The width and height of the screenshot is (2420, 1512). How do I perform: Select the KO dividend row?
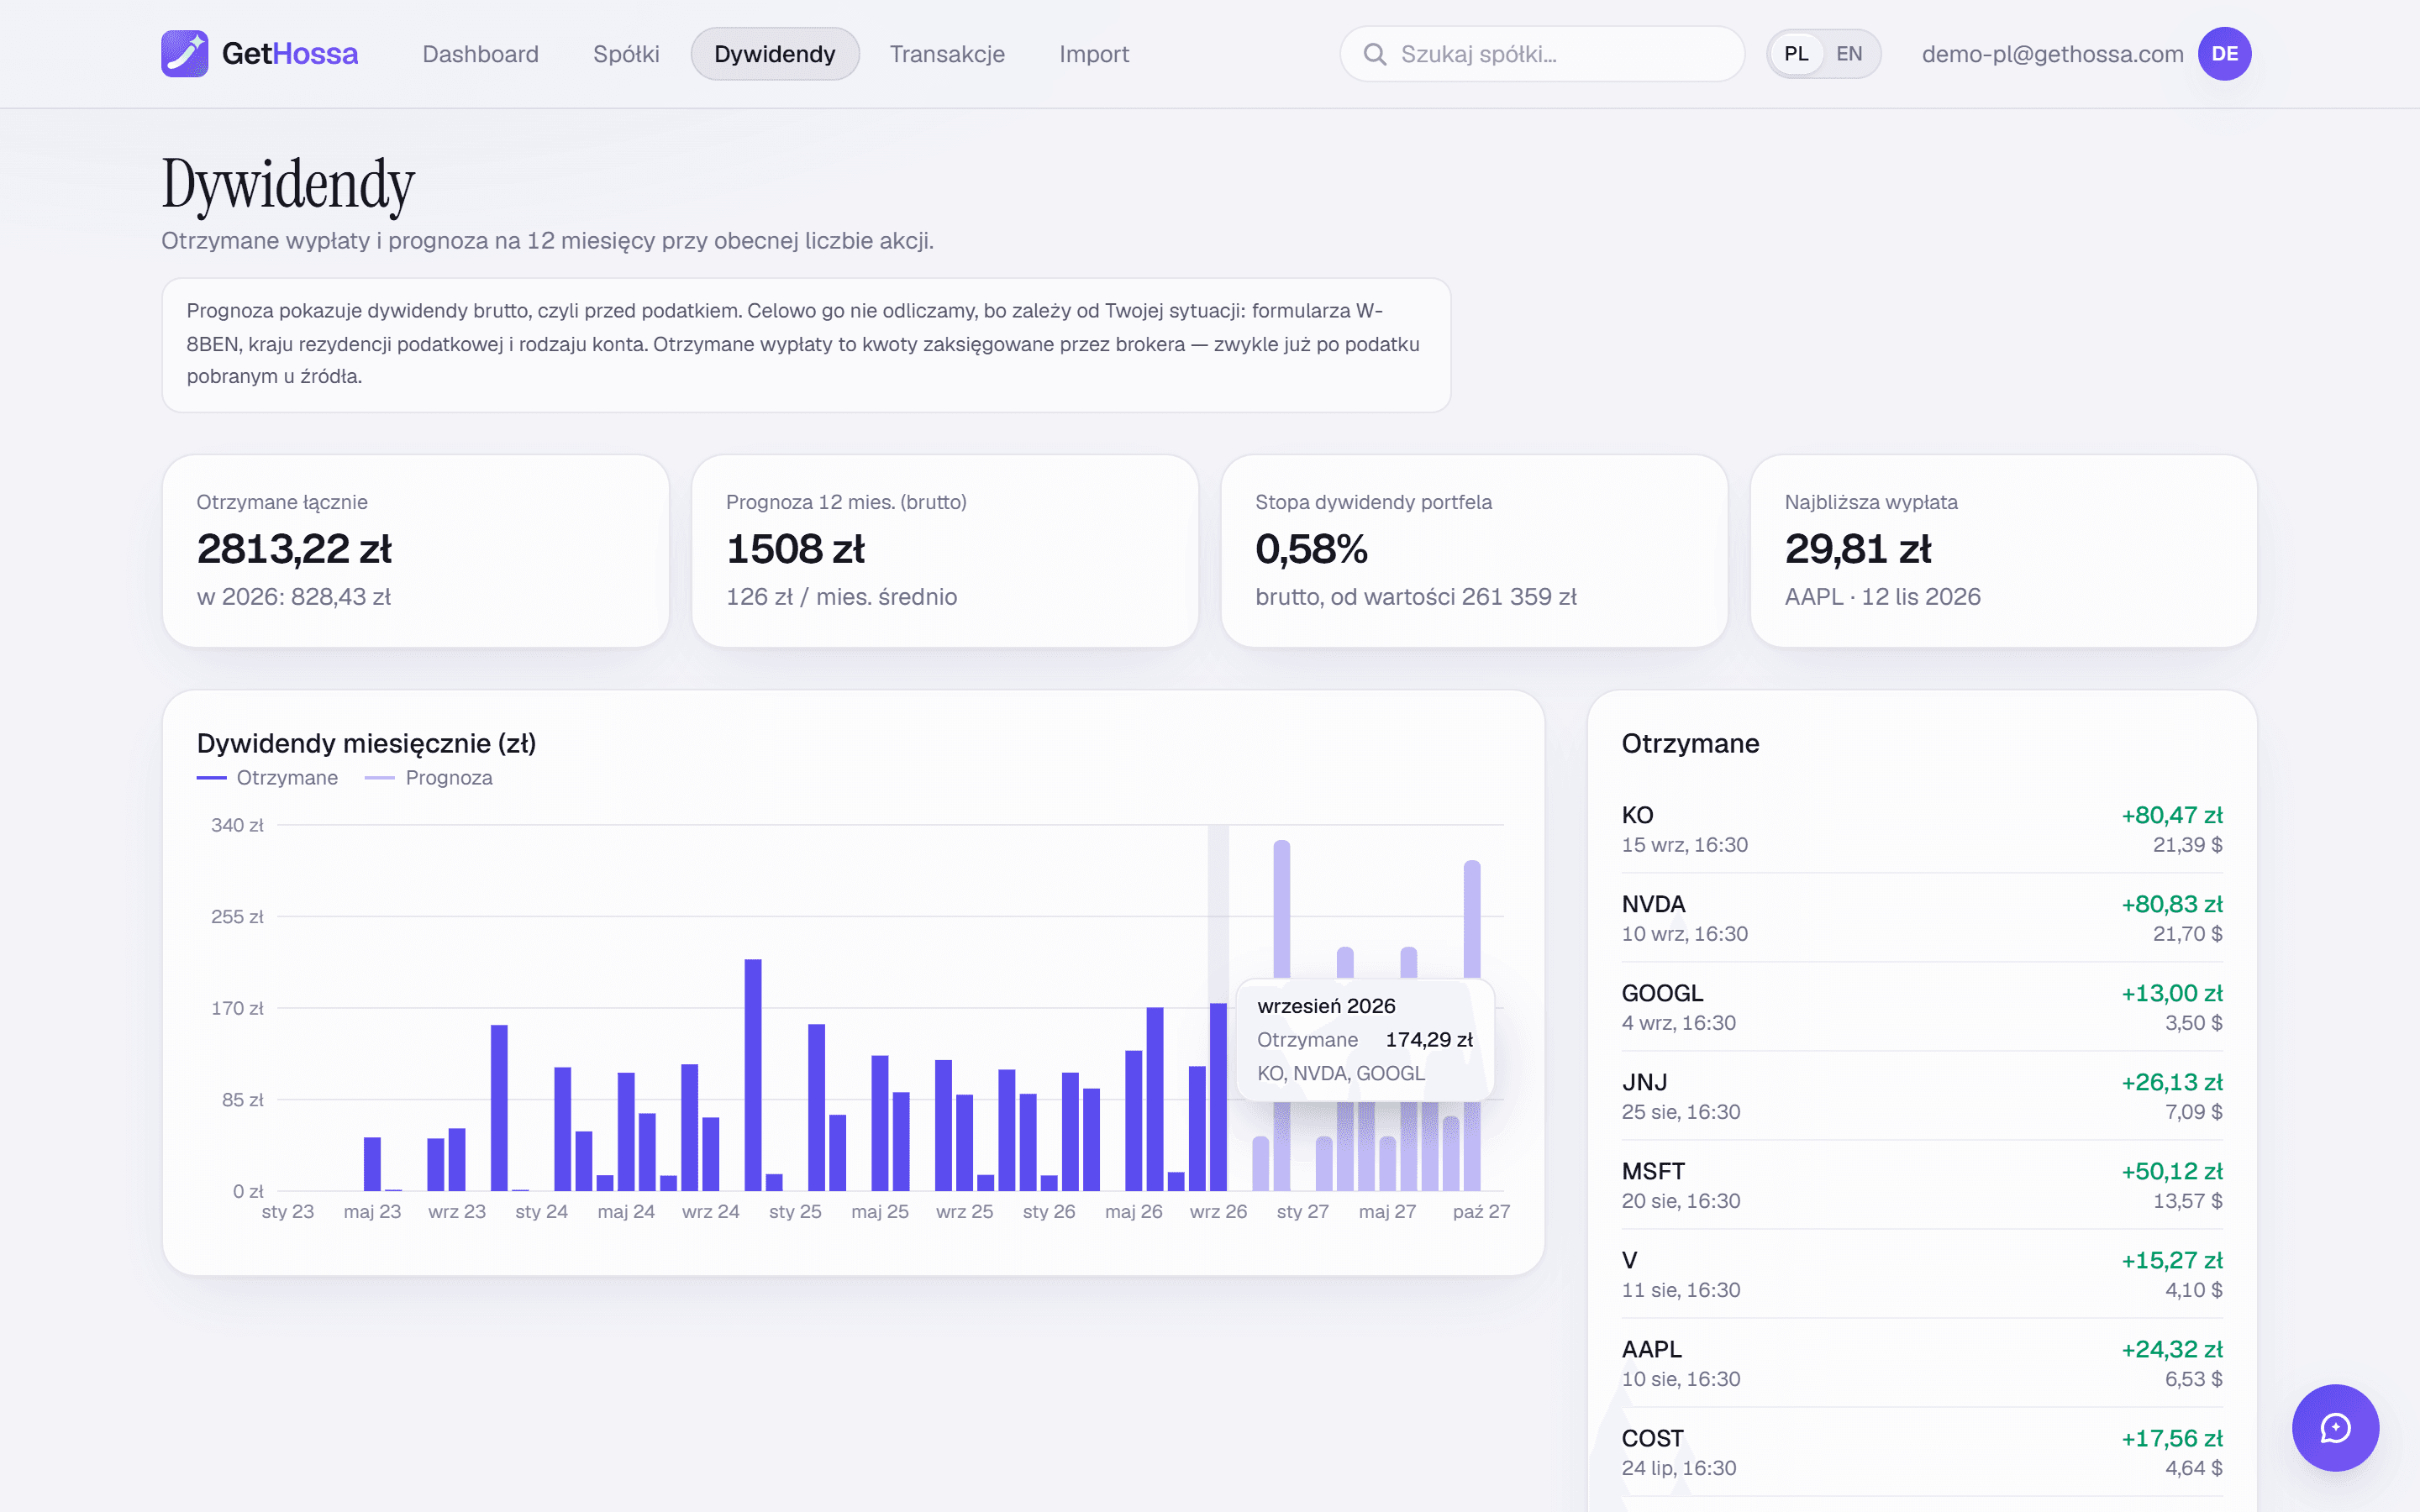point(1922,829)
